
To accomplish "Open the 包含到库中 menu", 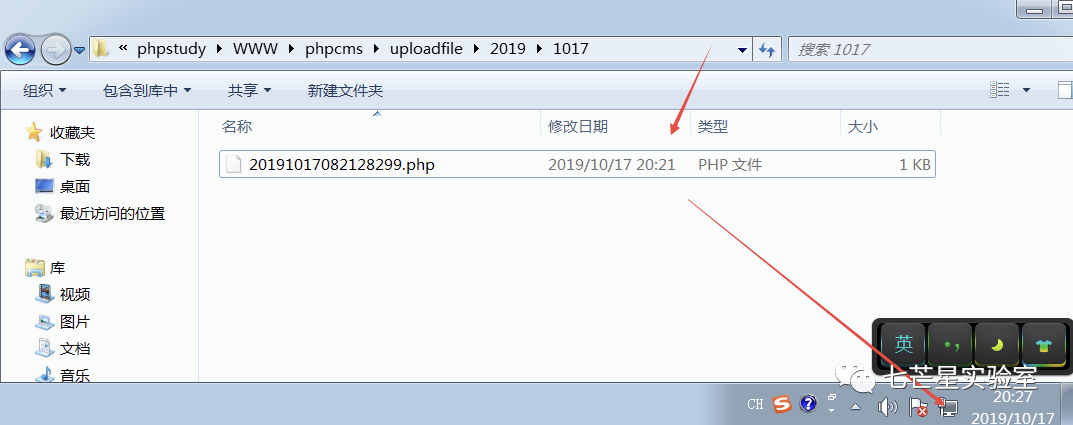I will 146,90.
